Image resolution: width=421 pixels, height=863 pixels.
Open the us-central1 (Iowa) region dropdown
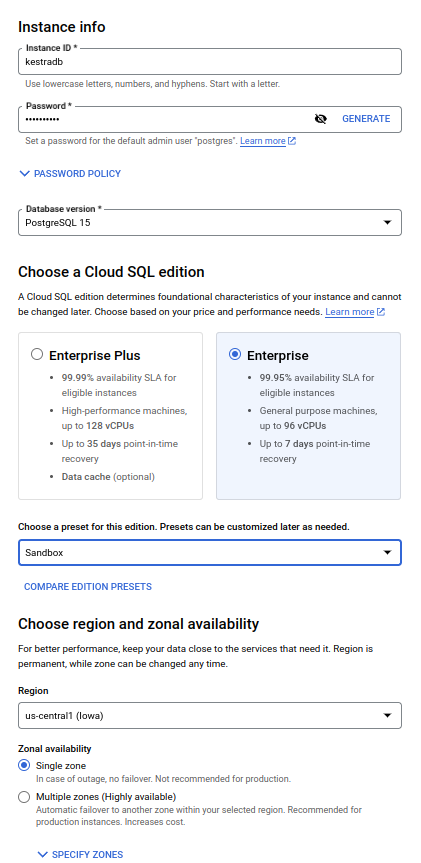210,716
